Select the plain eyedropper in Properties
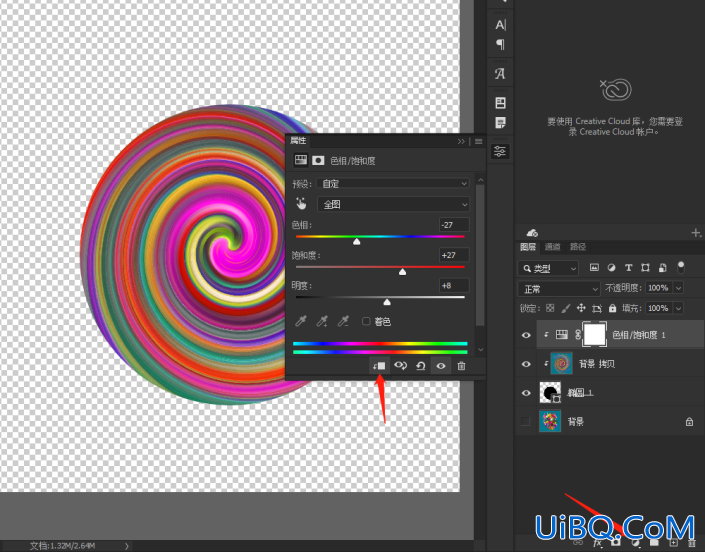Image resolution: width=705 pixels, height=552 pixels. pyautogui.click(x=300, y=321)
